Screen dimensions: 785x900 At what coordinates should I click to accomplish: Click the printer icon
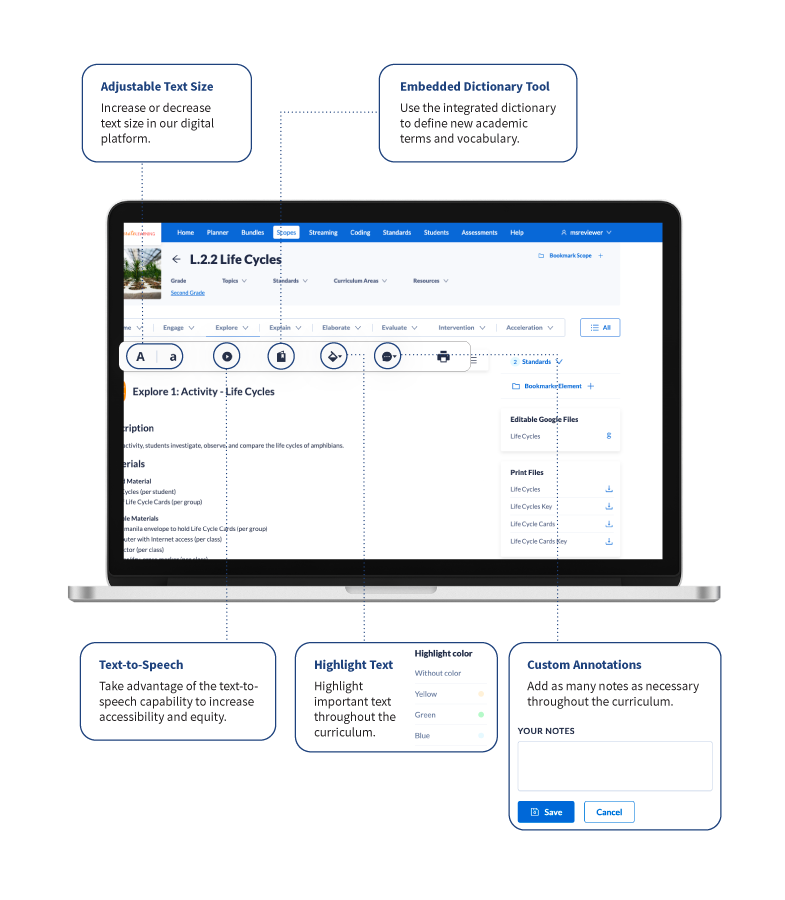(443, 356)
